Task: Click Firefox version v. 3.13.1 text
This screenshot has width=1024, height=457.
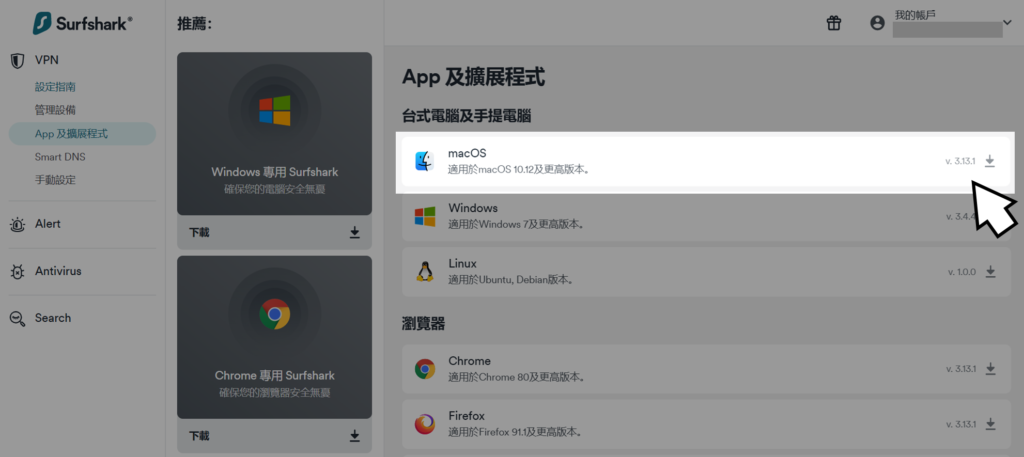Action: (961, 424)
